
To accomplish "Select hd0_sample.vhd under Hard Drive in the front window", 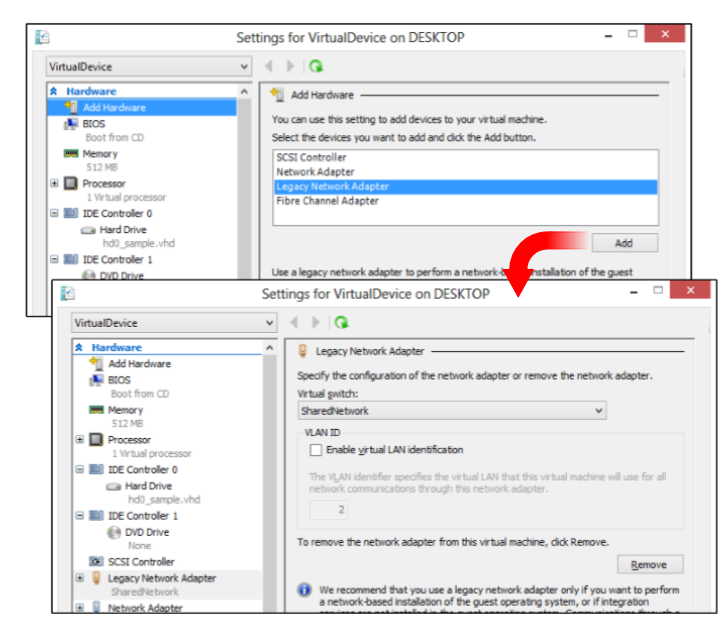I will pyautogui.click(x=164, y=500).
